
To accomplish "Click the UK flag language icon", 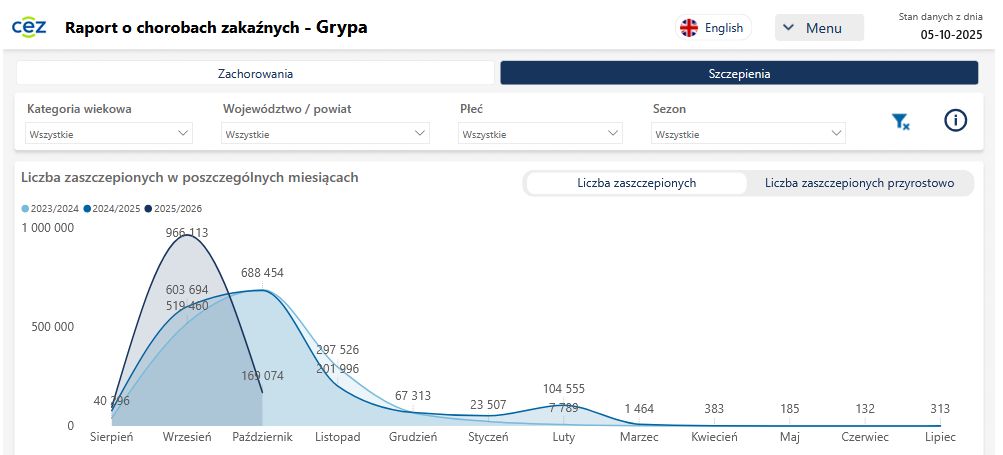I will pyautogui.click(x=689, y=28).
